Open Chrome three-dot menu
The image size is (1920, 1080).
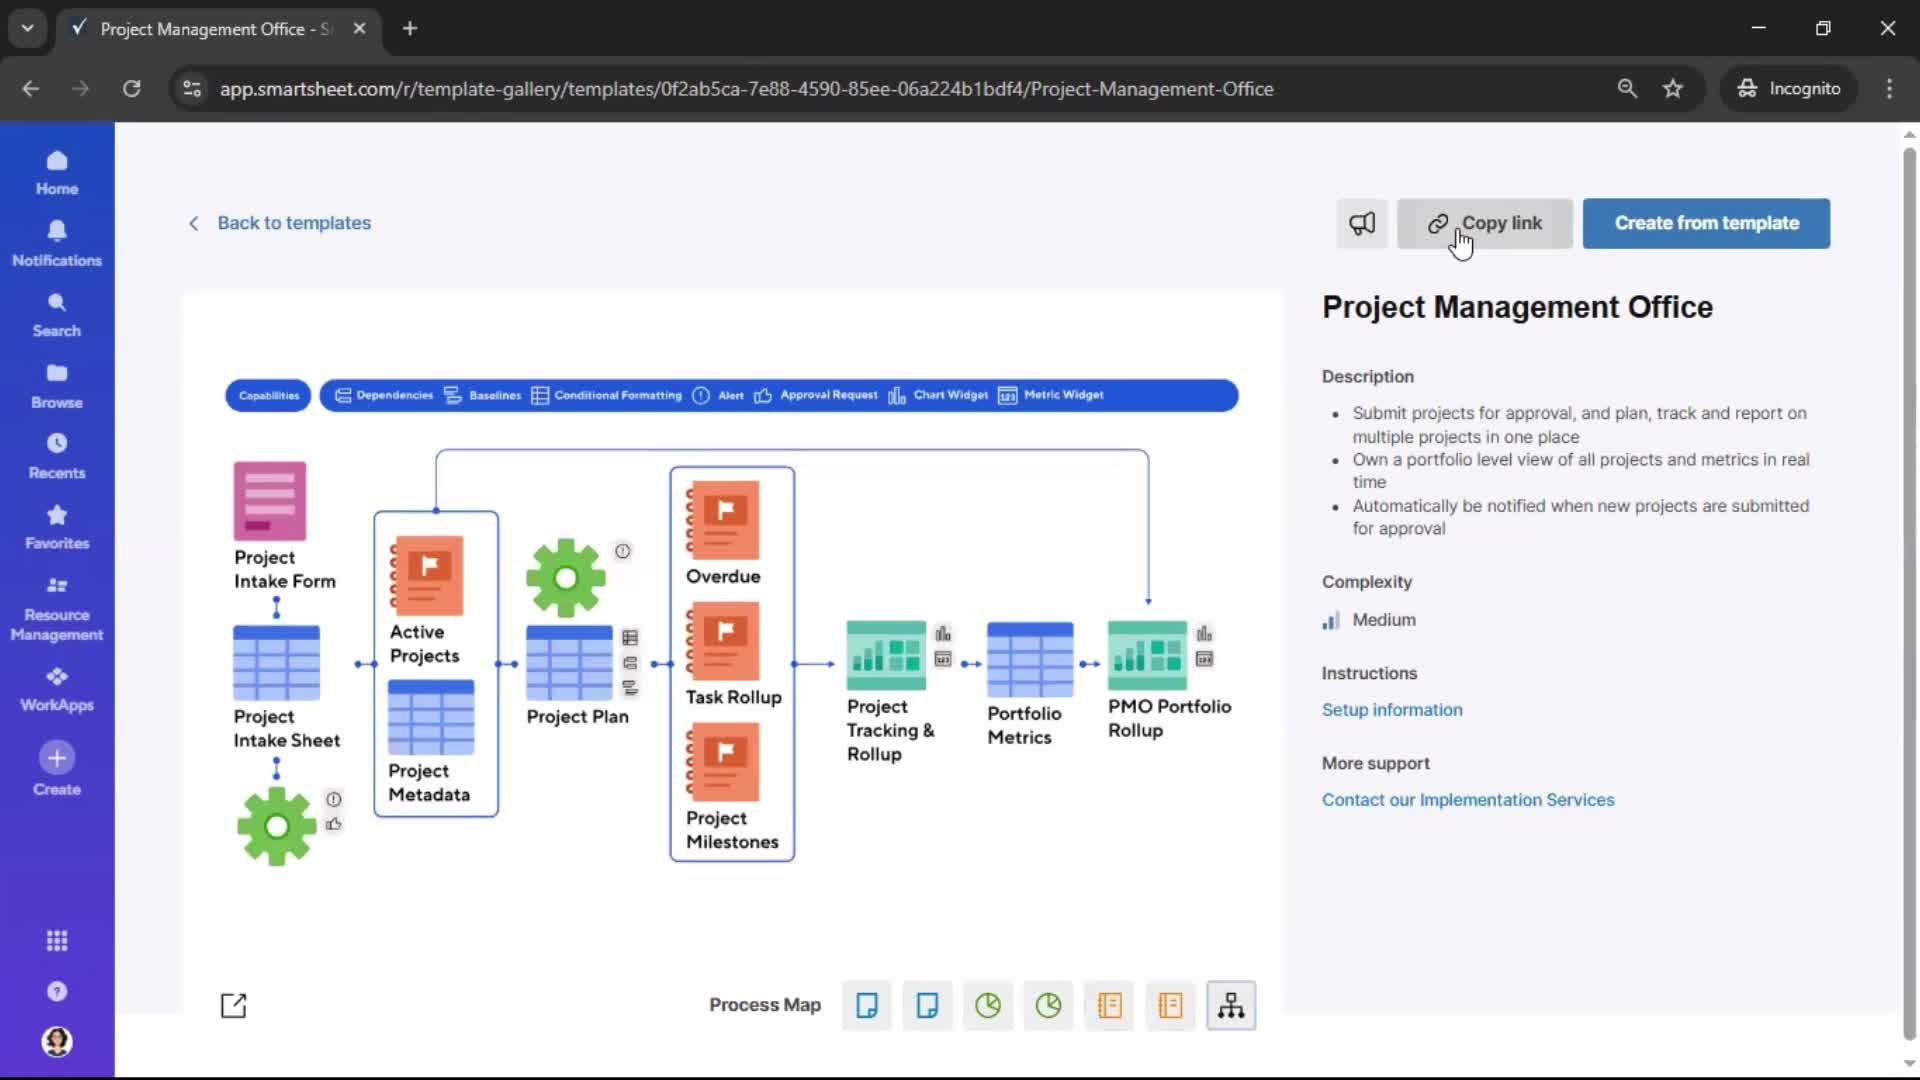1889,88
